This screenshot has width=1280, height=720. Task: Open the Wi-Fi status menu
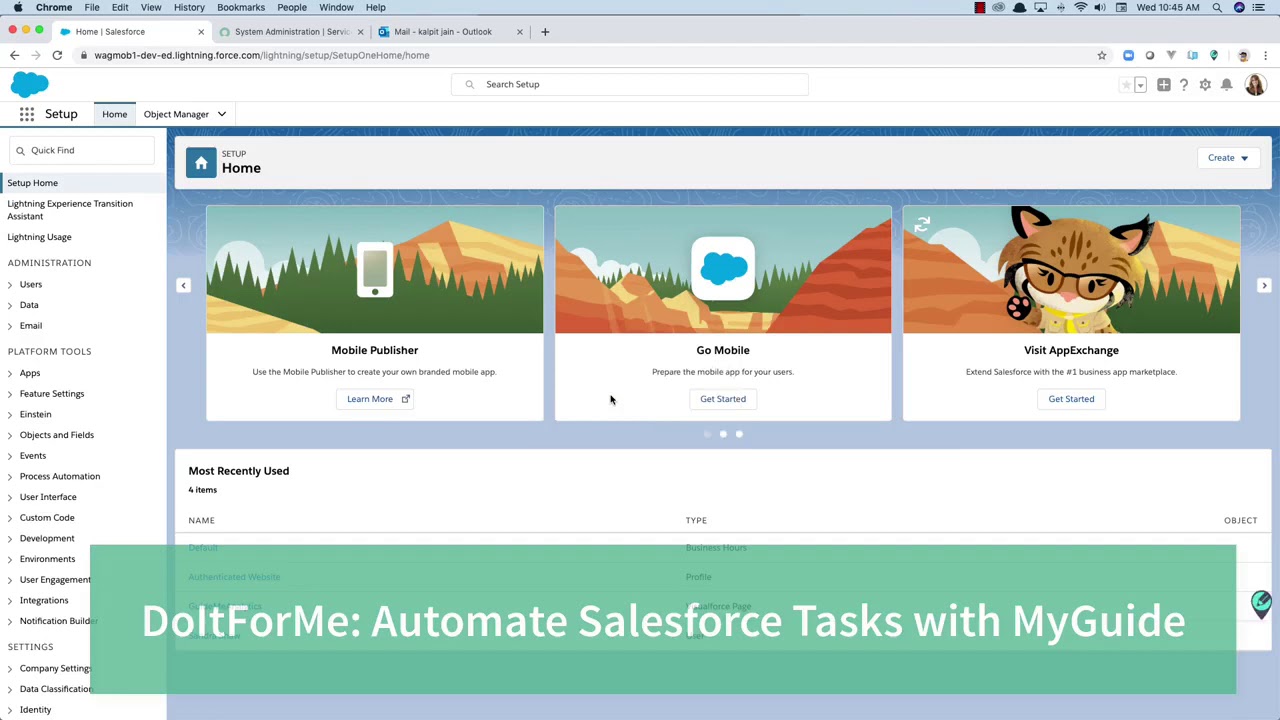1081,7
